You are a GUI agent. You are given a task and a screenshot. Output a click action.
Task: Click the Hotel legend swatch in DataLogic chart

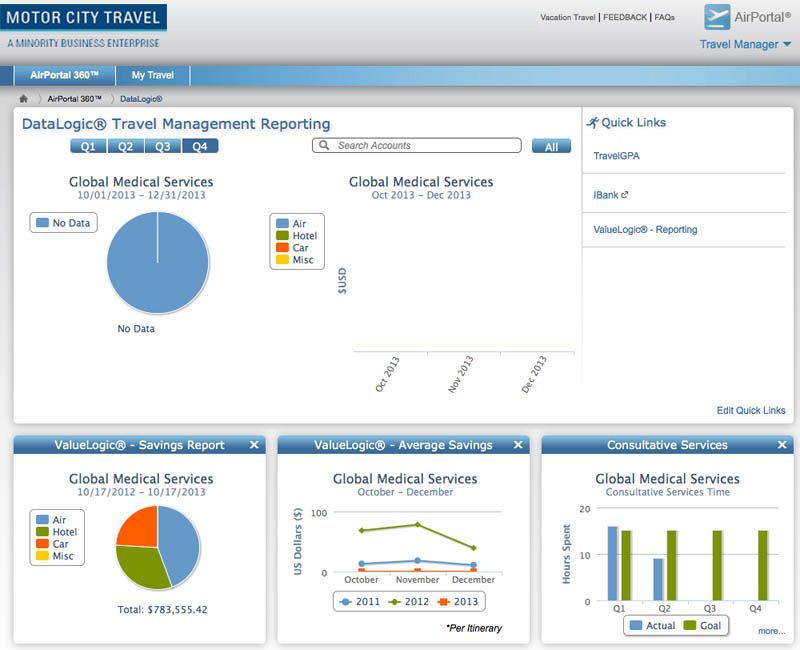pos(282,236)
